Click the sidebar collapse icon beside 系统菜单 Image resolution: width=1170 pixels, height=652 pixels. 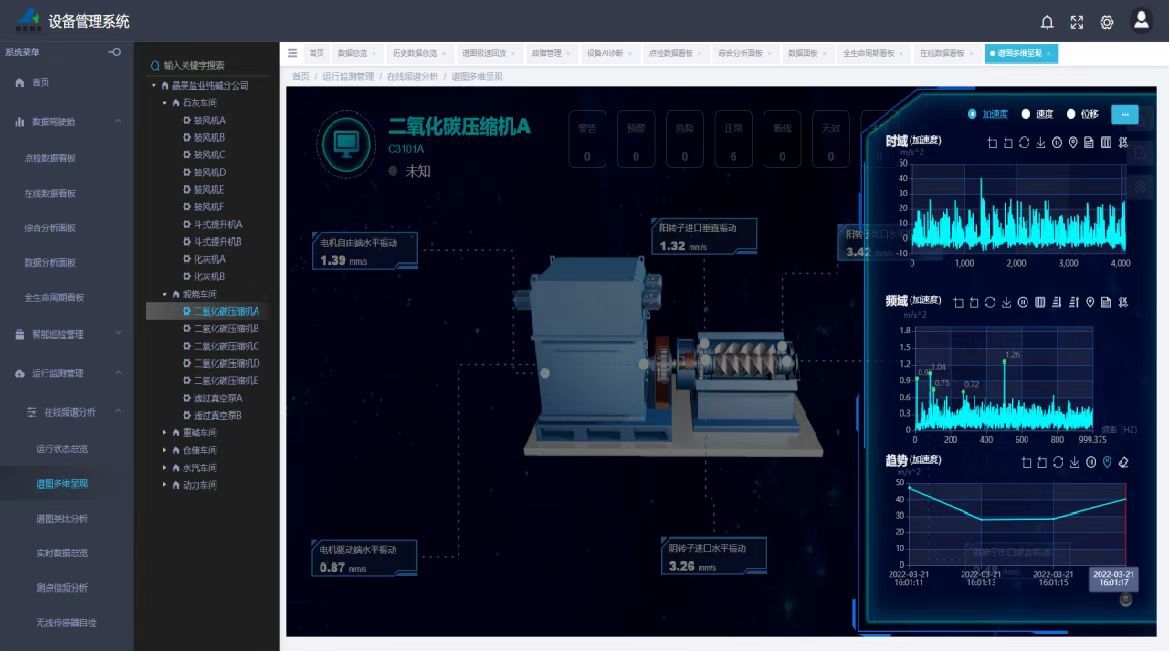coord(115,52)
